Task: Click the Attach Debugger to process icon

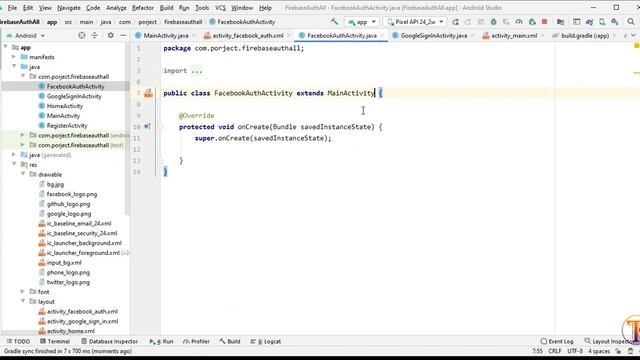Action: [x=532, y=22]
